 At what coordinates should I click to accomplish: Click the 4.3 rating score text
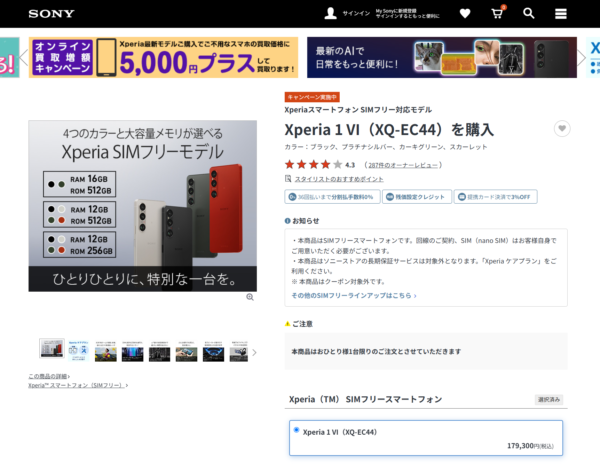click(350, 165)
